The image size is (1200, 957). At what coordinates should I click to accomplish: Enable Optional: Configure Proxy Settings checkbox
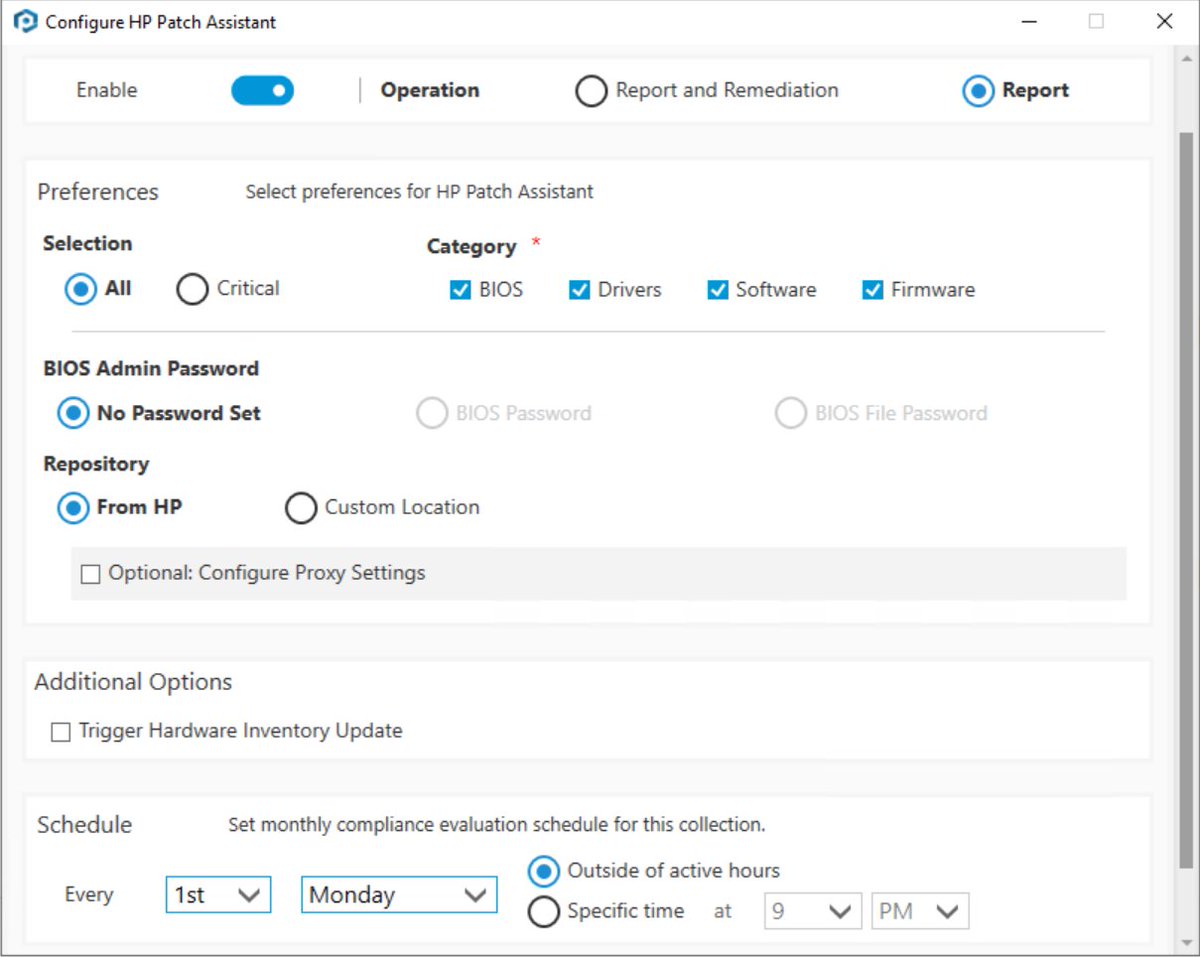pyautogui.click(x=91, y=574)
